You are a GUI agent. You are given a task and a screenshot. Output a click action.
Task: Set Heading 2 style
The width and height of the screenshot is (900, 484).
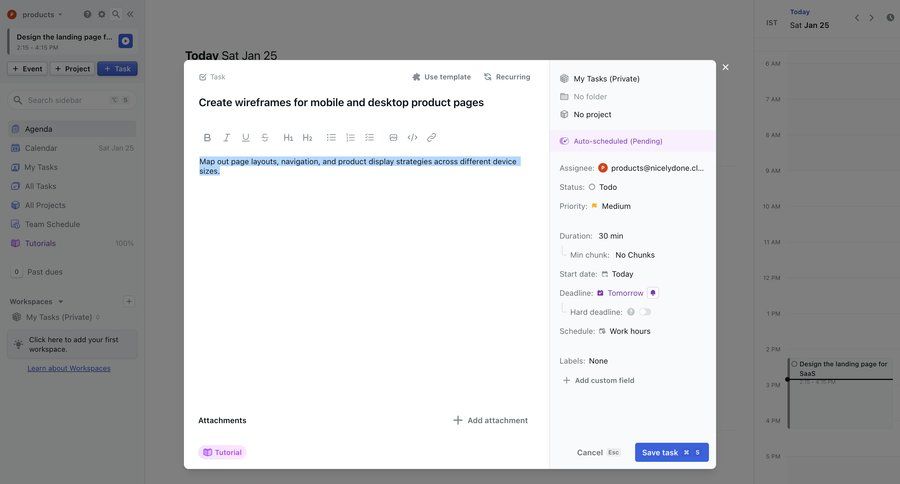308,137
